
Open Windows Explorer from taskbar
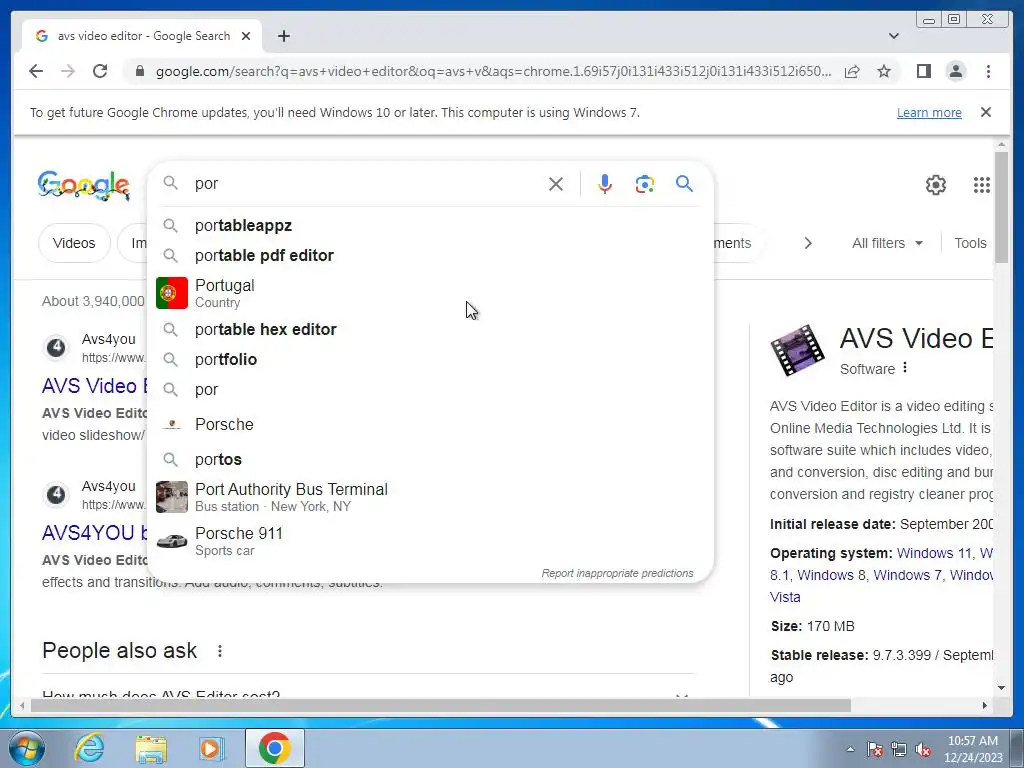(151, 748)
